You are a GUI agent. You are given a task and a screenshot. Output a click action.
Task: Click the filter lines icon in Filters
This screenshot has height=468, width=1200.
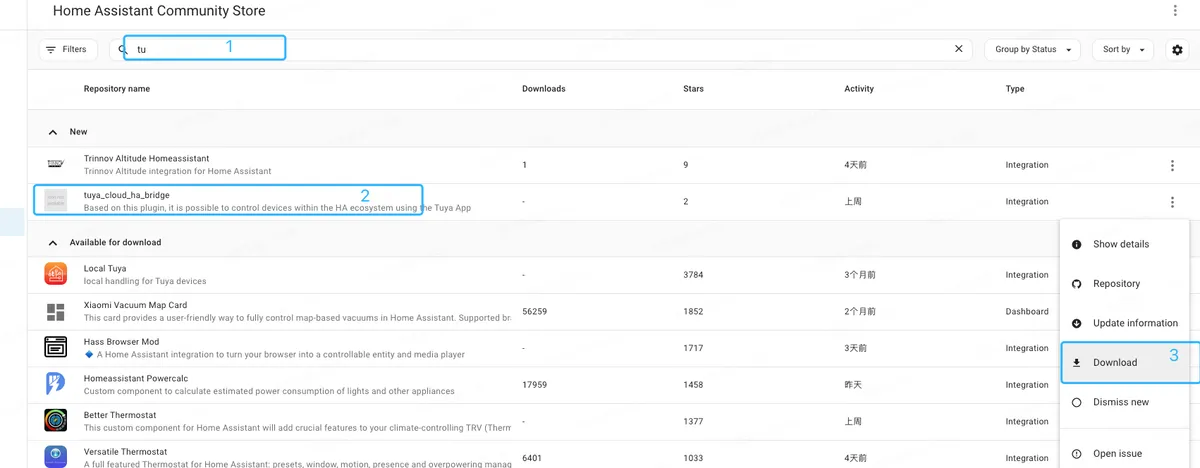click(51, 49)
